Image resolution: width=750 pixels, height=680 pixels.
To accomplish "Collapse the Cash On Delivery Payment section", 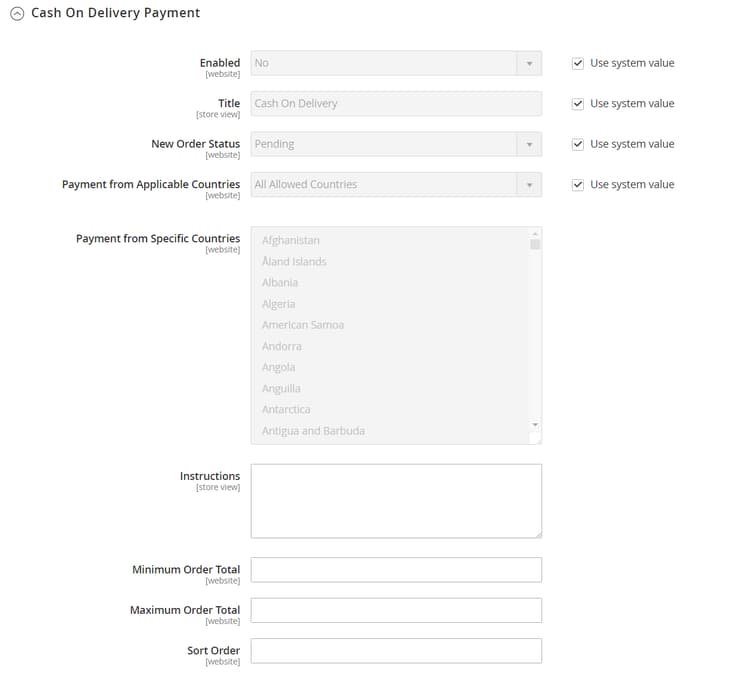I will [17, 13].
